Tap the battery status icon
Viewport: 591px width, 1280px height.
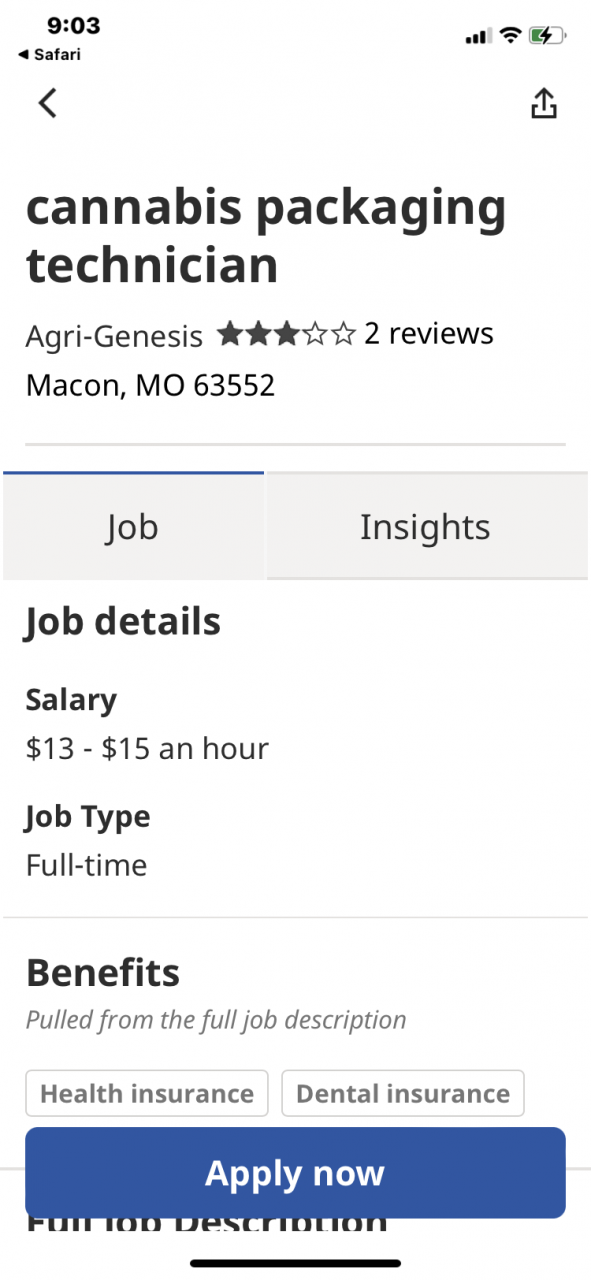click(x=548, y=36)
